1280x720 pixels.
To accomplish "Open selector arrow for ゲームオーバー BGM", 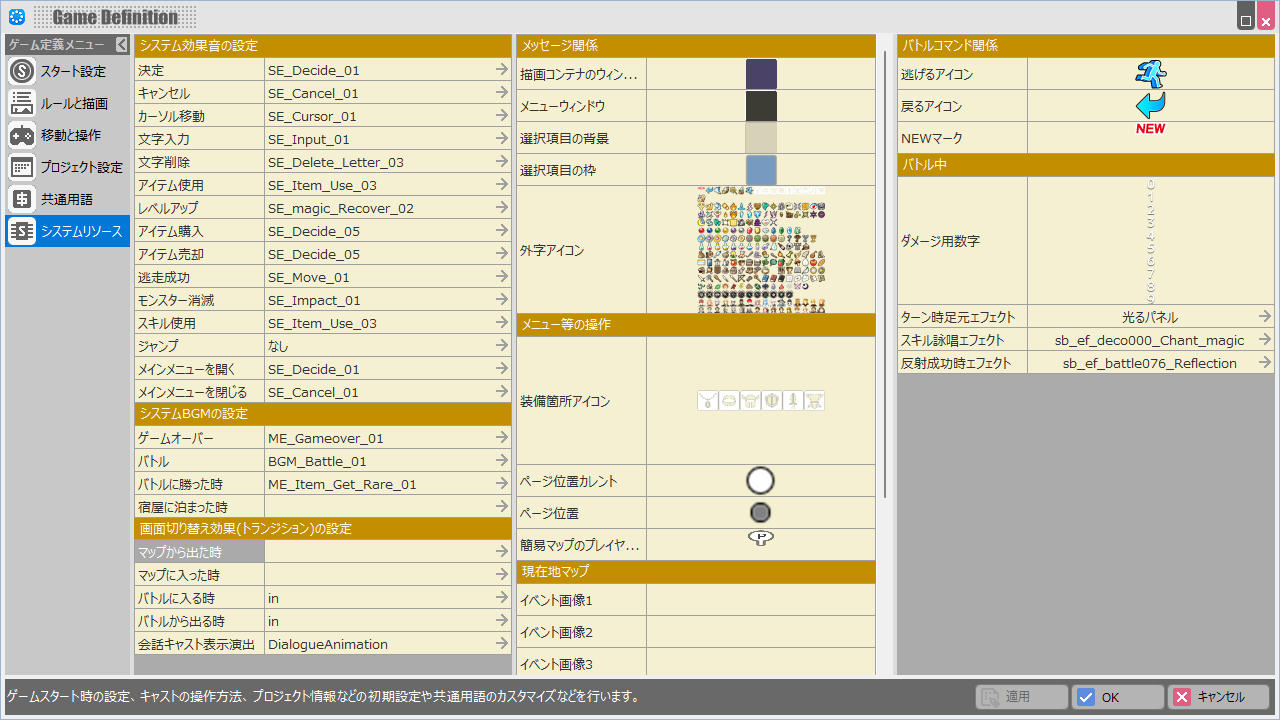I will (x=502, y=438).
